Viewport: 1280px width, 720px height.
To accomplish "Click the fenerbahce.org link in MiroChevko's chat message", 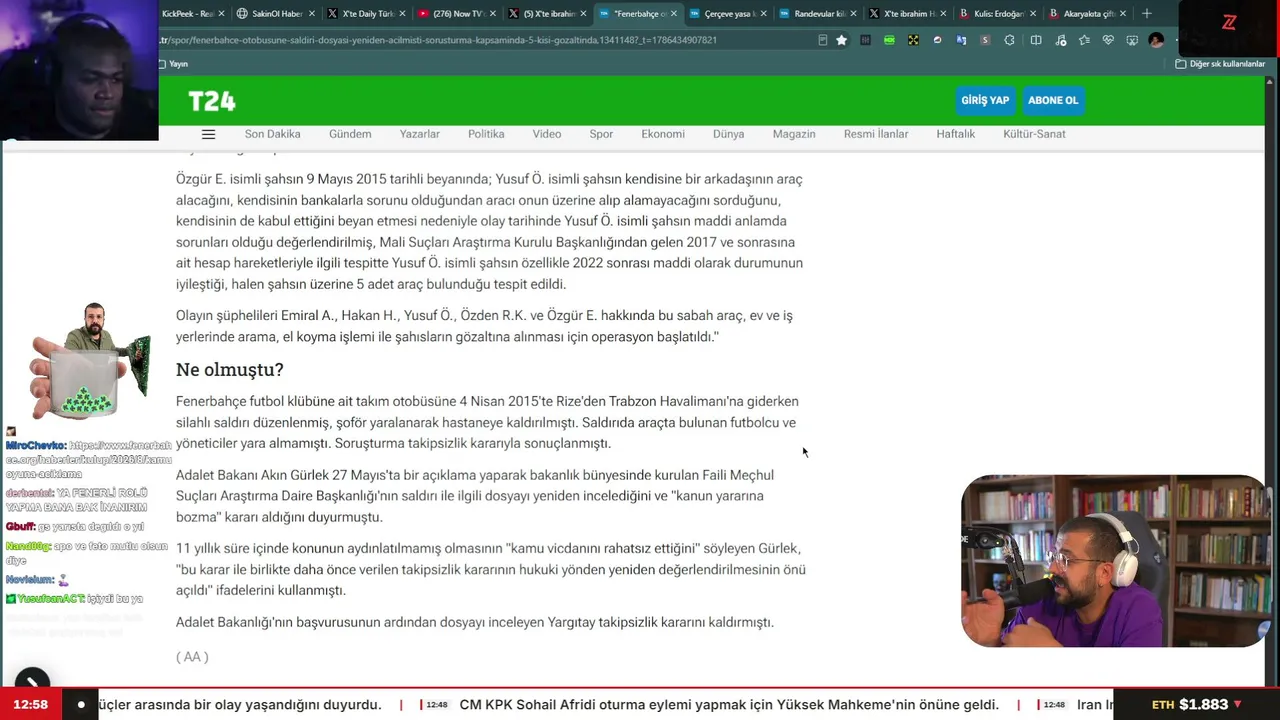I will (x=89, y=460).
